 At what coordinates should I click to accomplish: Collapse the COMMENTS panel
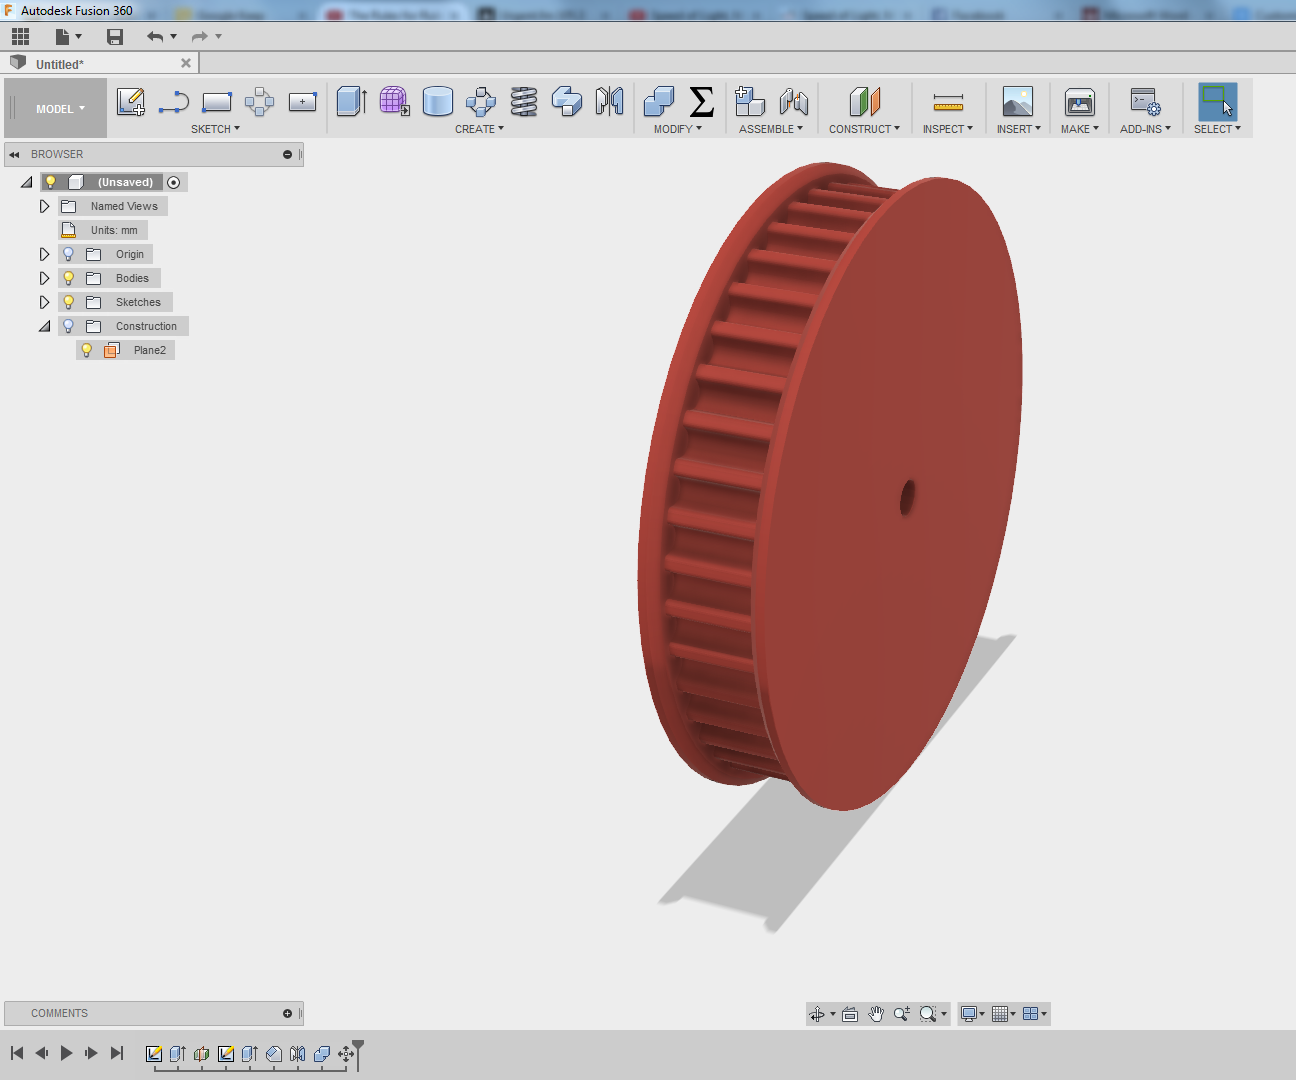coord(287,1013)
